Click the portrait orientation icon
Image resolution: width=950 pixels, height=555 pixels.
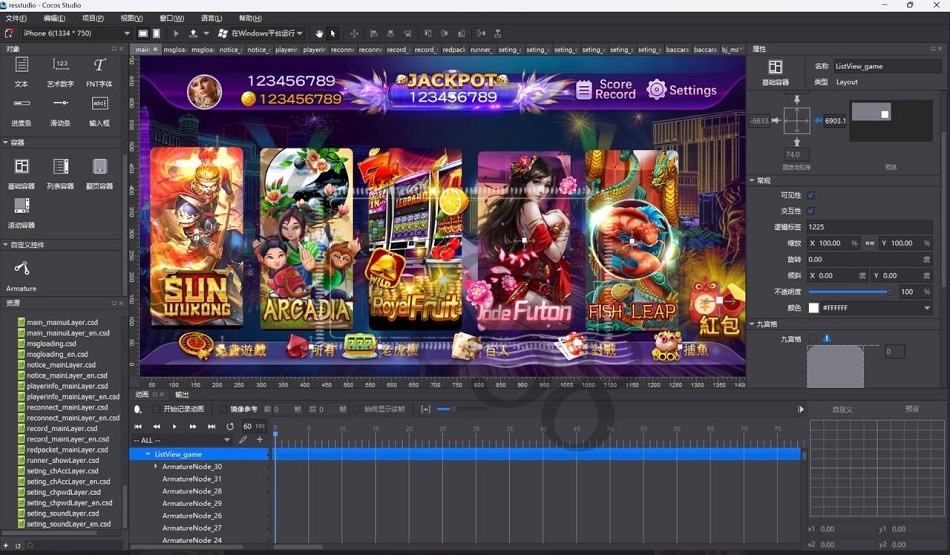point(156,33)
